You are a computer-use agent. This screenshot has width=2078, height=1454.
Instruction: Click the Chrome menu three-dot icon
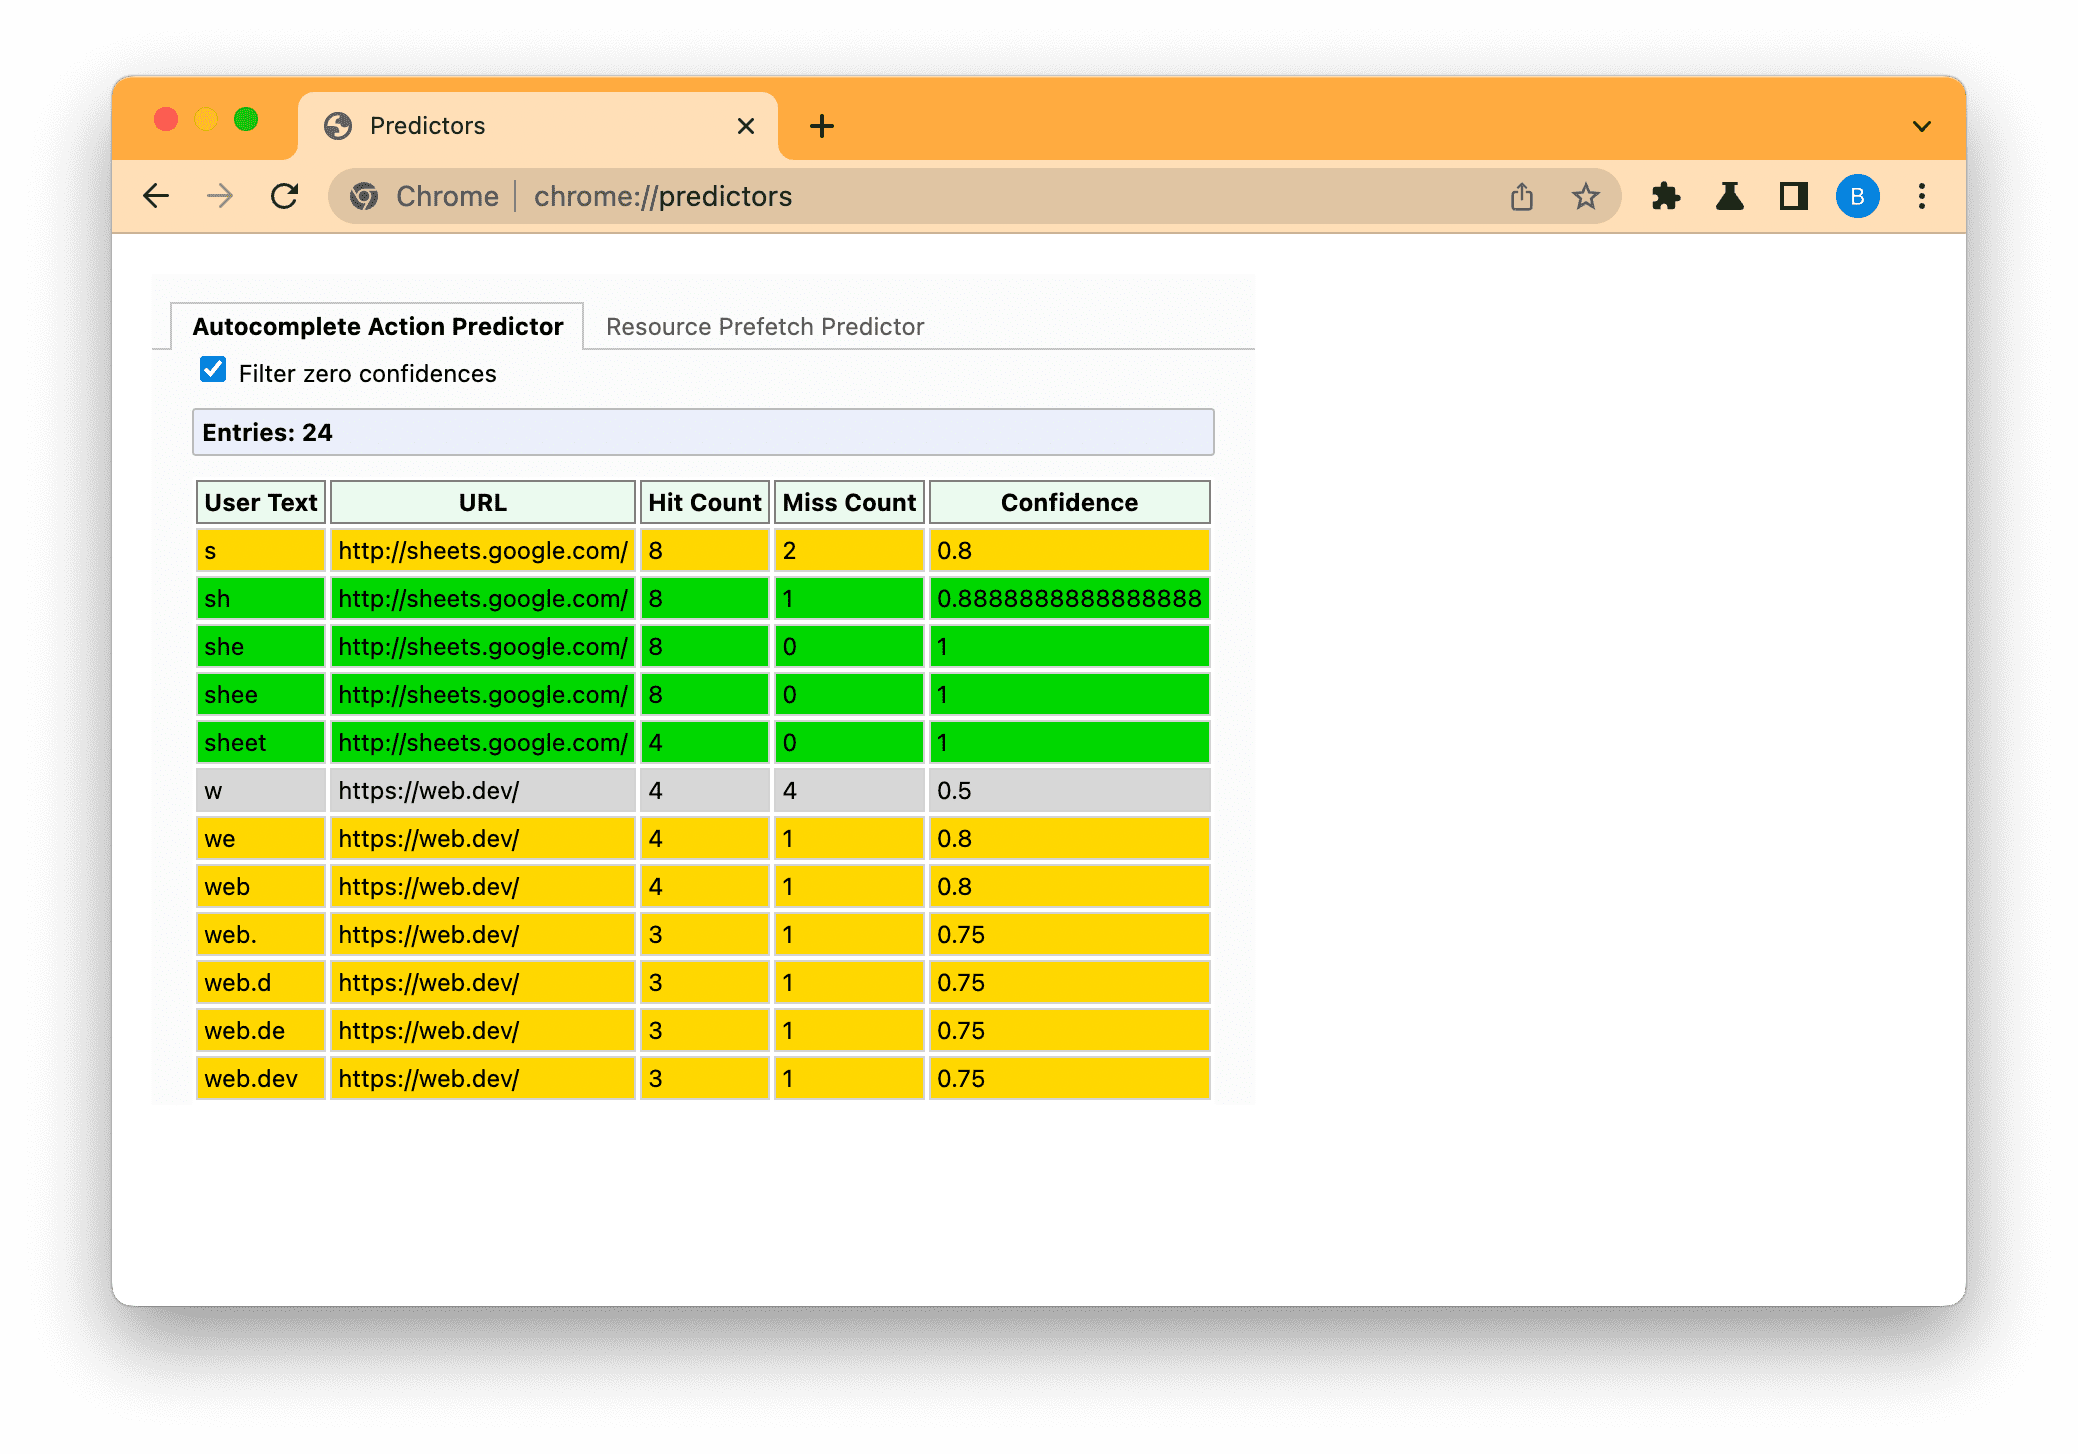tap(1923, 196)
